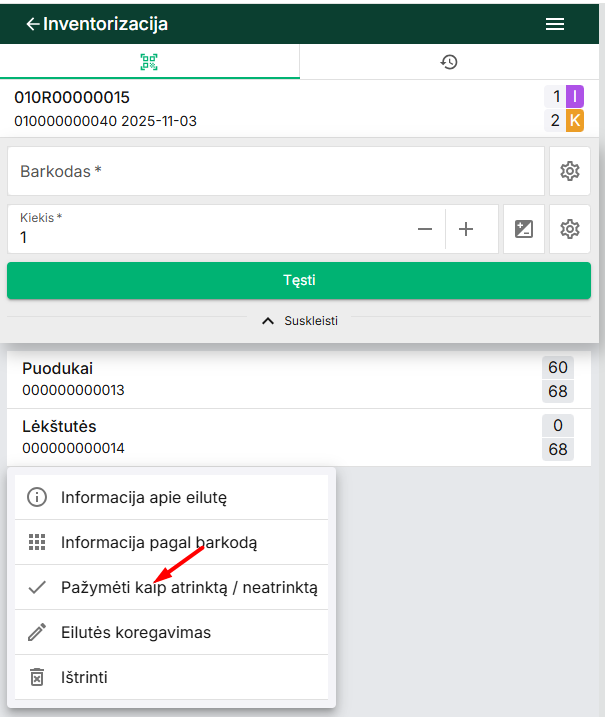Viewport: 605px width, 717px height.
Task: Open barcode field settings gear
Action: pos(570,171)
